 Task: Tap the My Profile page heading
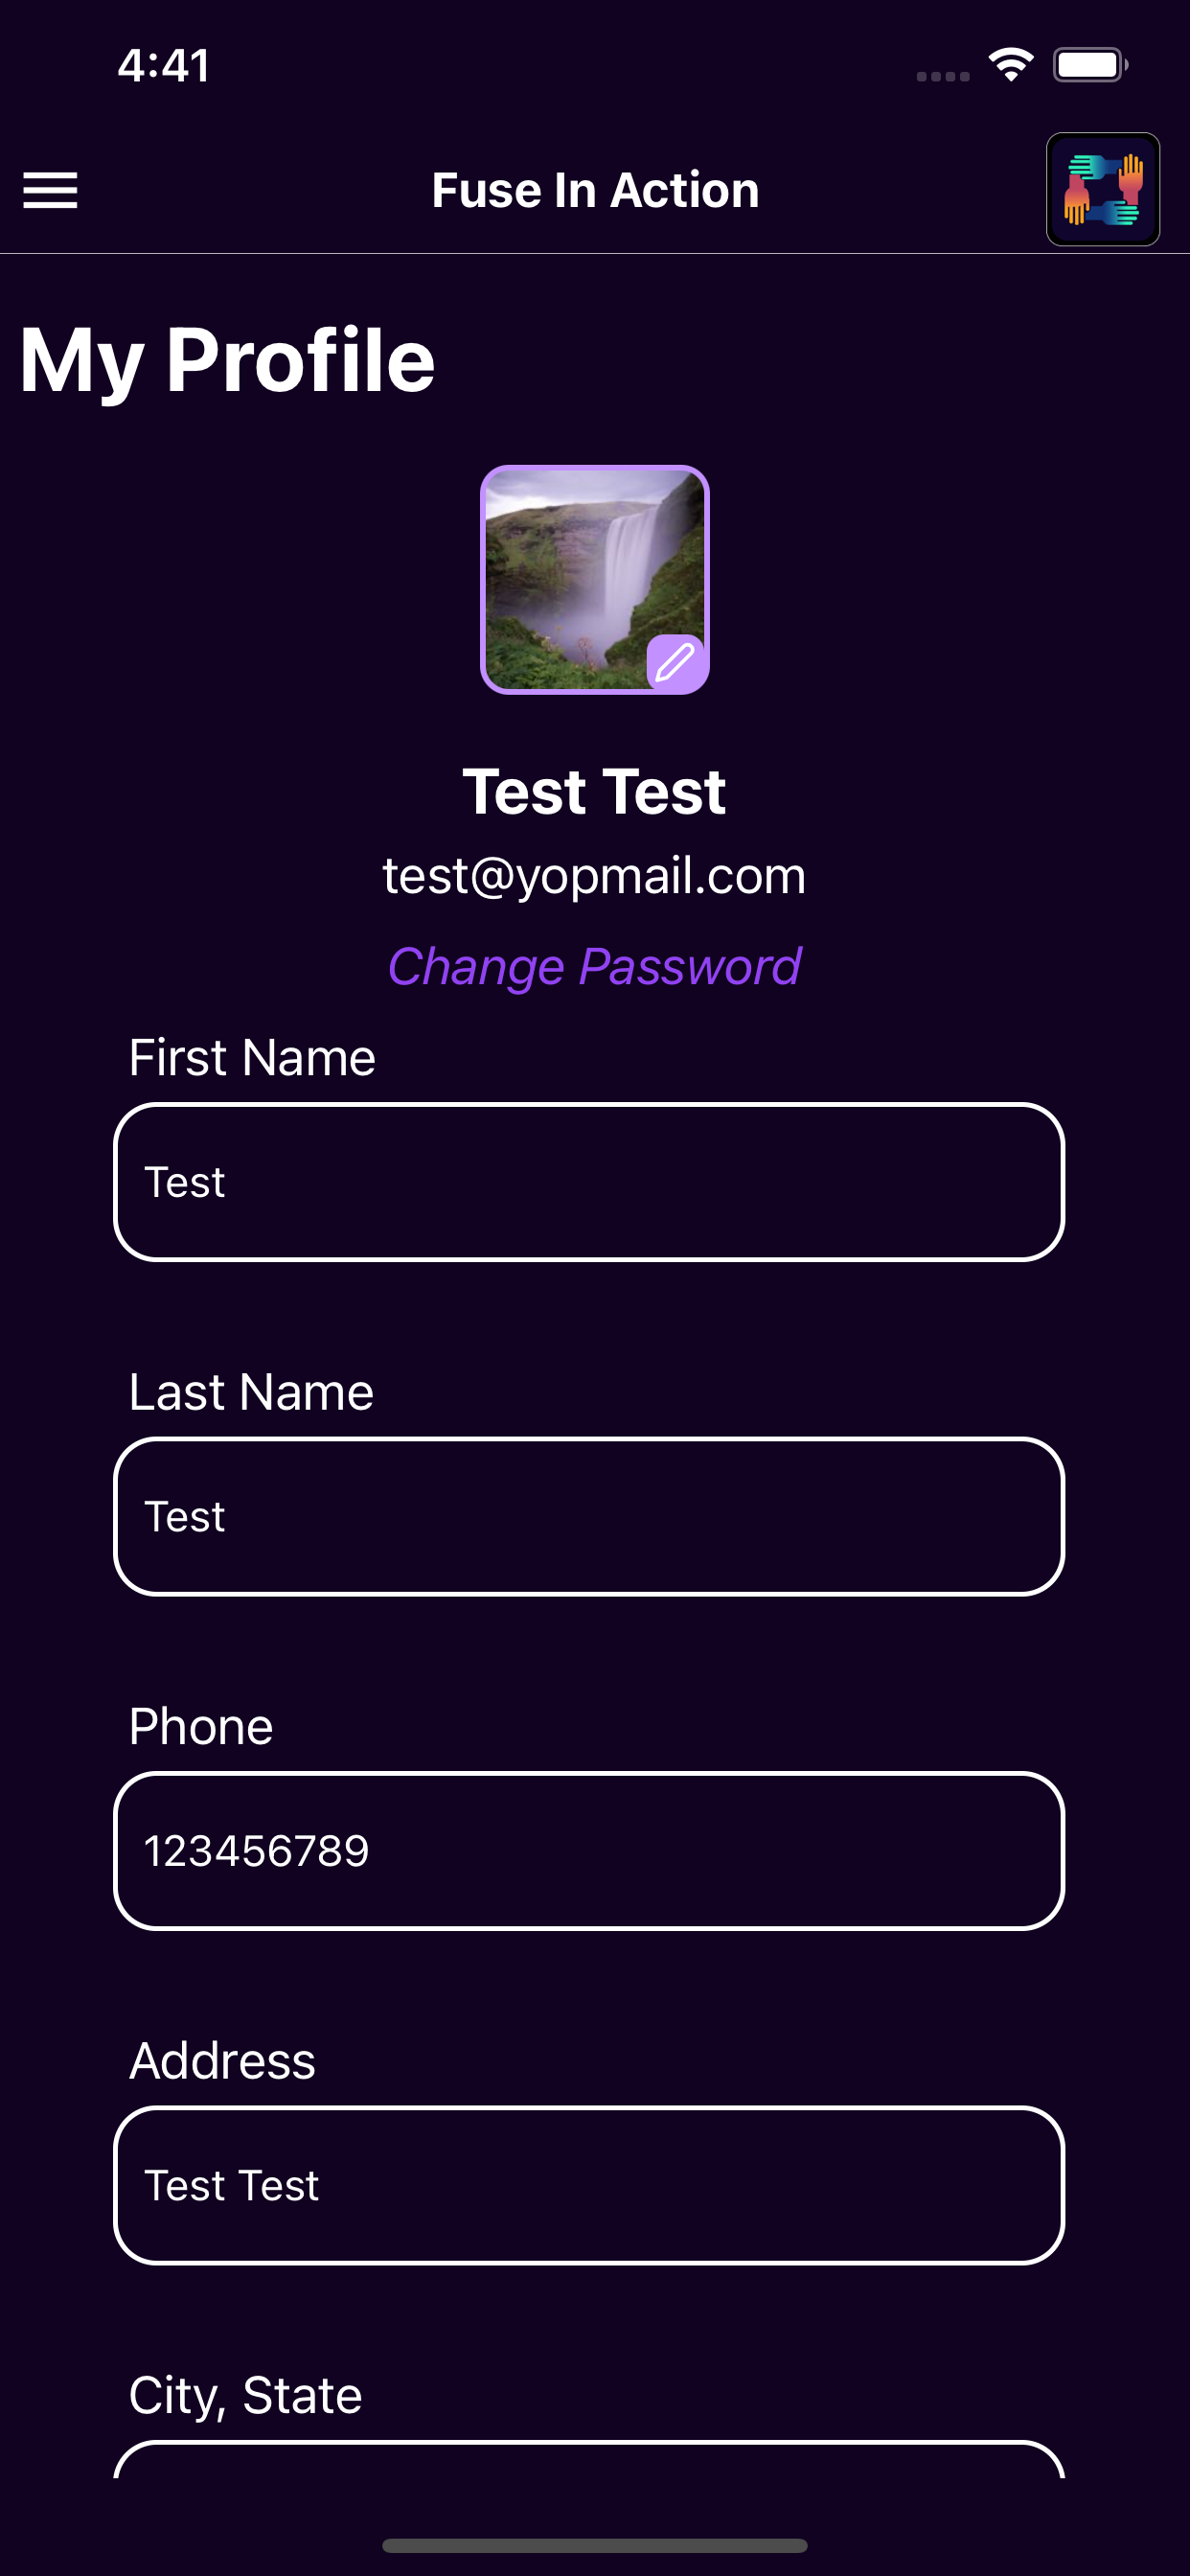[x=227, y=362]
